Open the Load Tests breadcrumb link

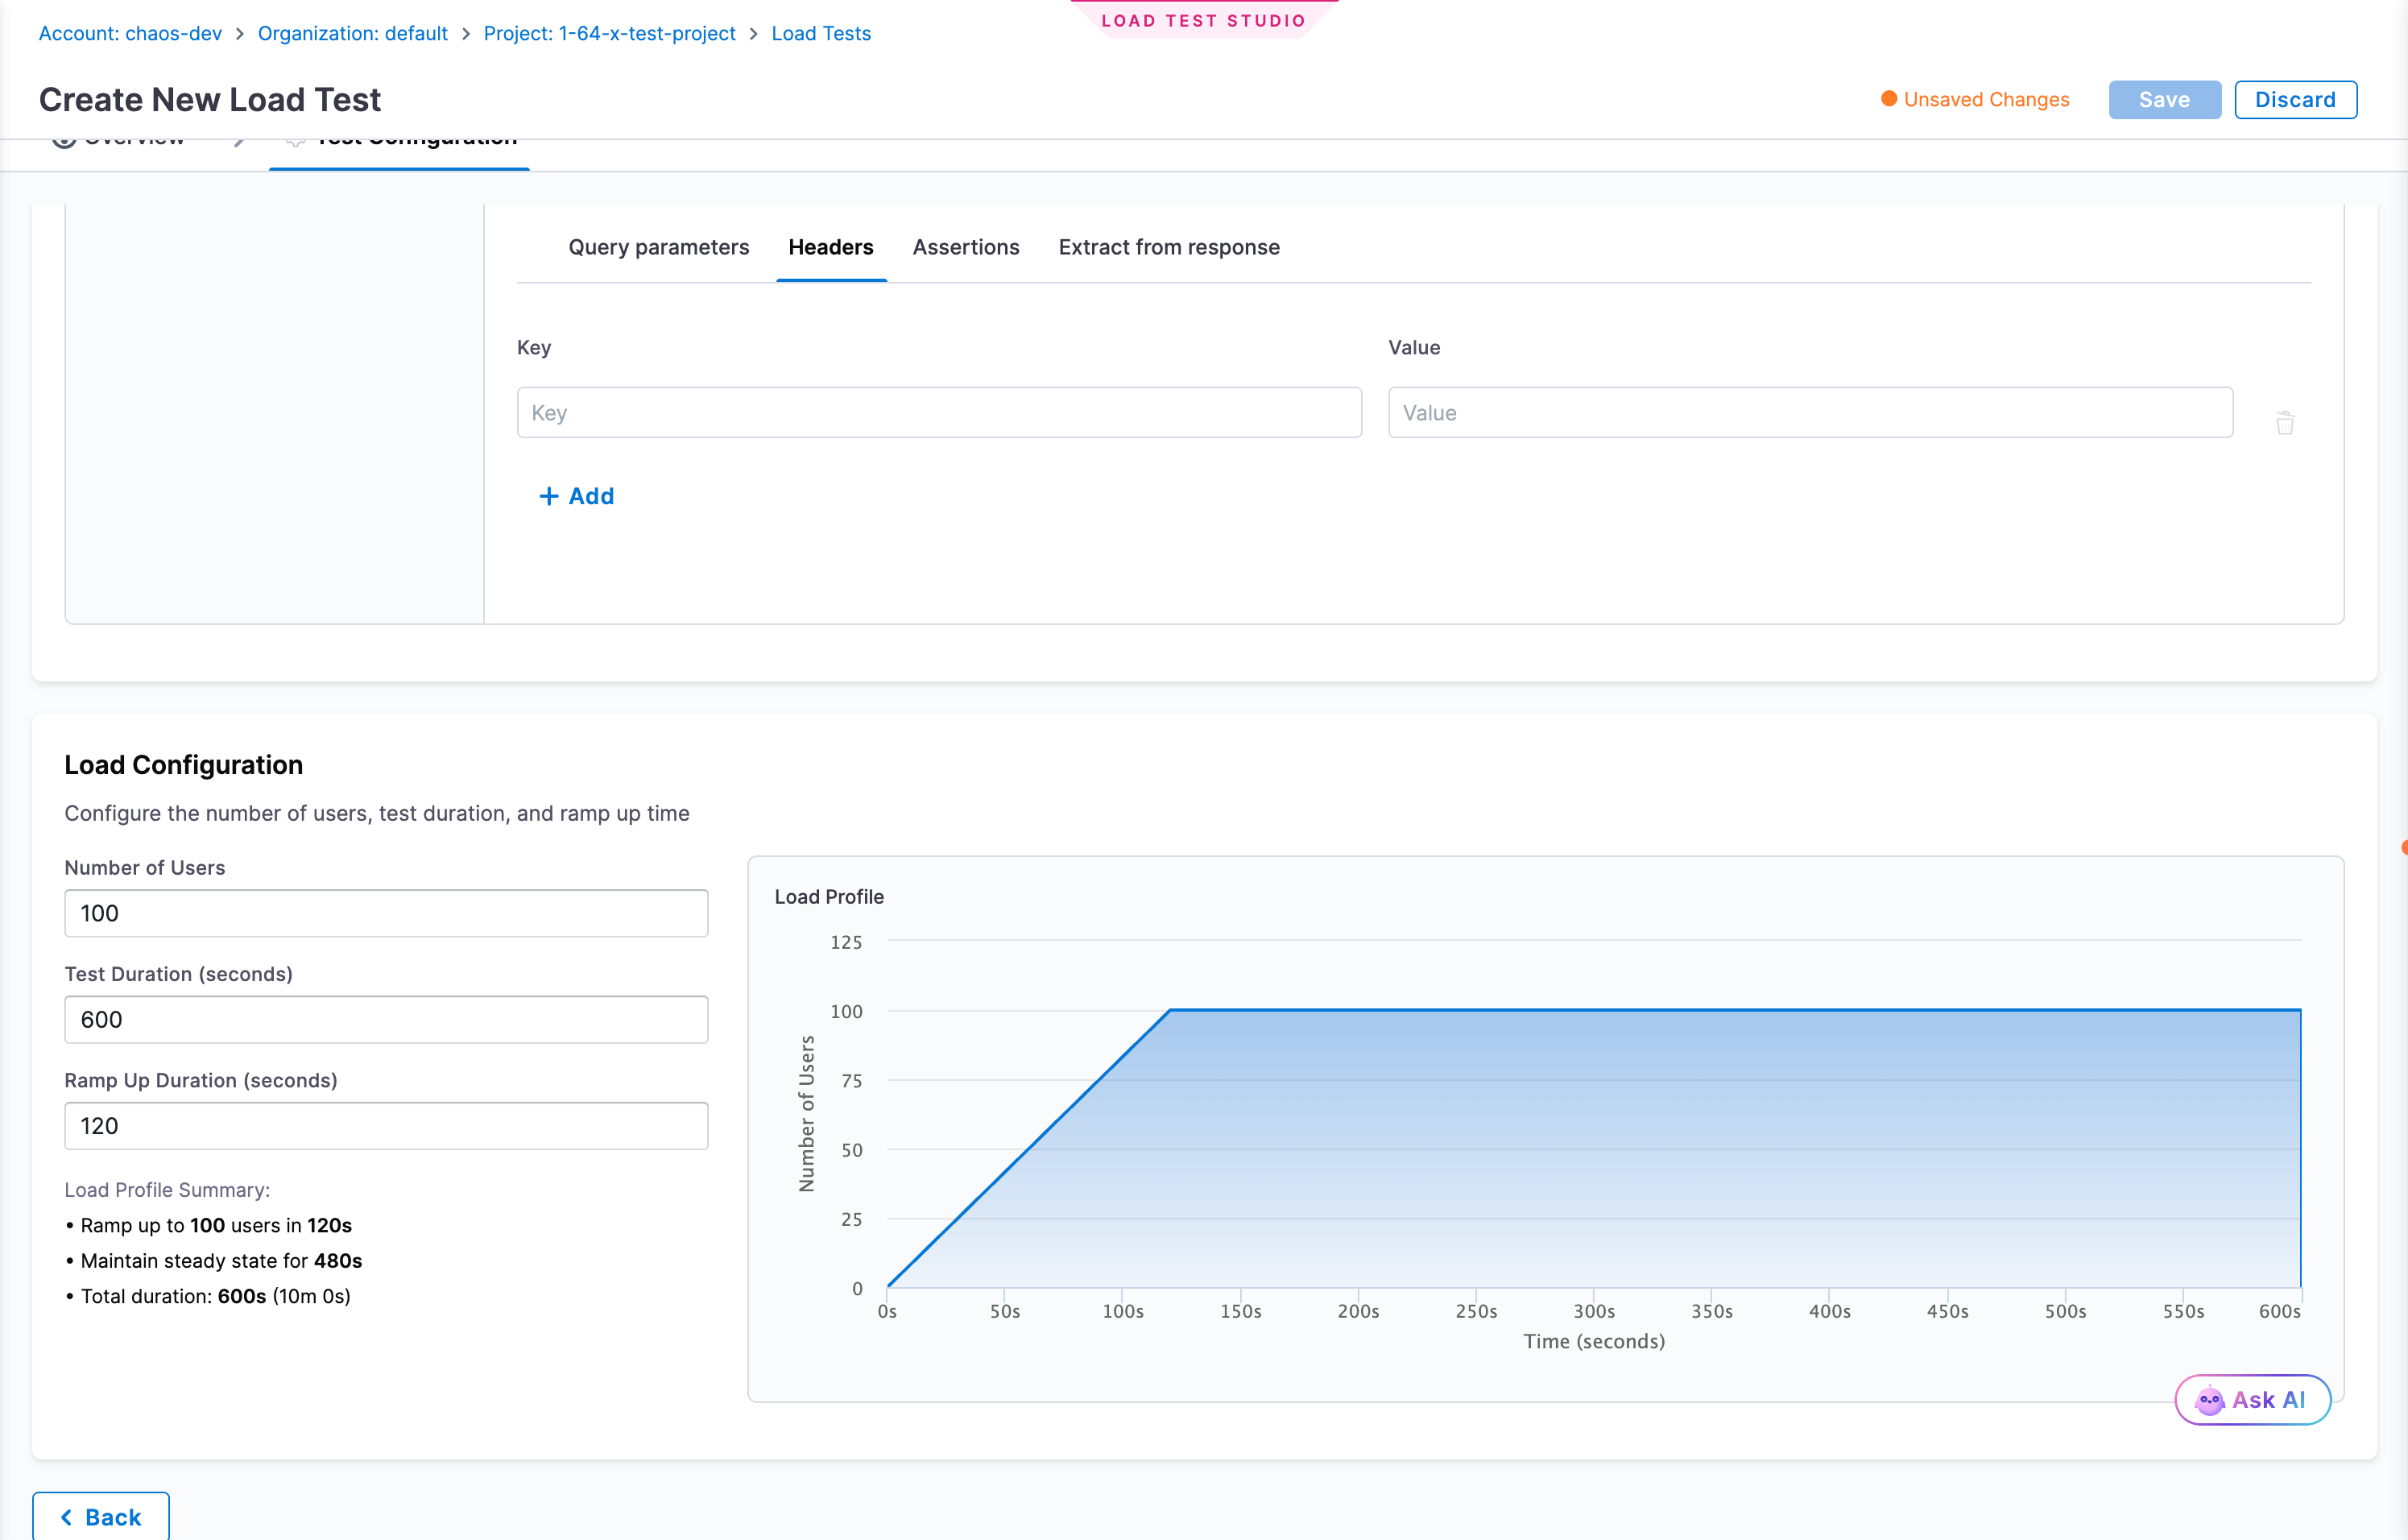point(821,33)
